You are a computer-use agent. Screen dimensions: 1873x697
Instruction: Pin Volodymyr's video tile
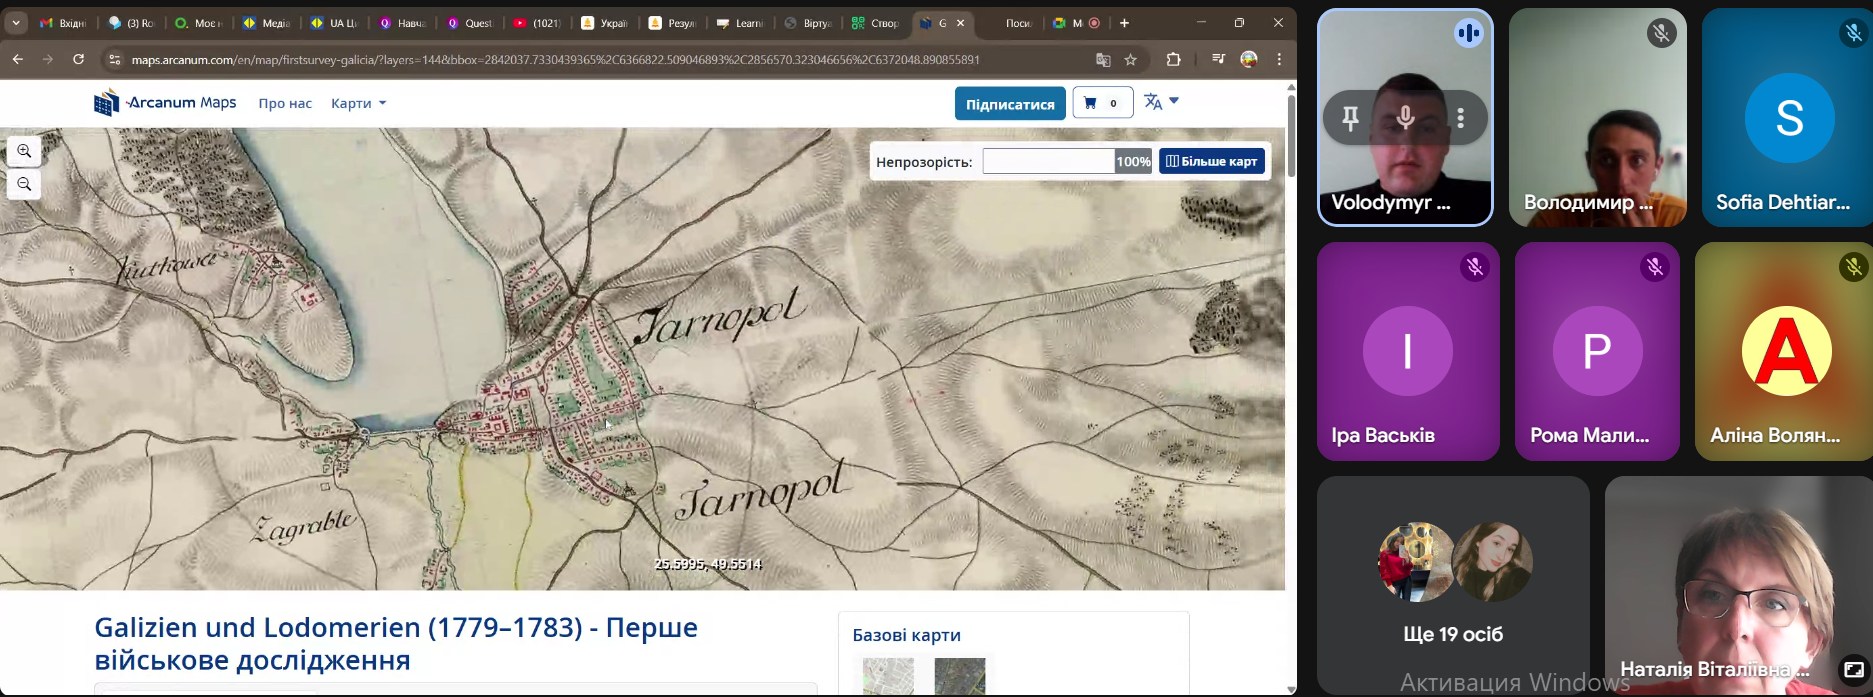click(x=1350, y=119)
